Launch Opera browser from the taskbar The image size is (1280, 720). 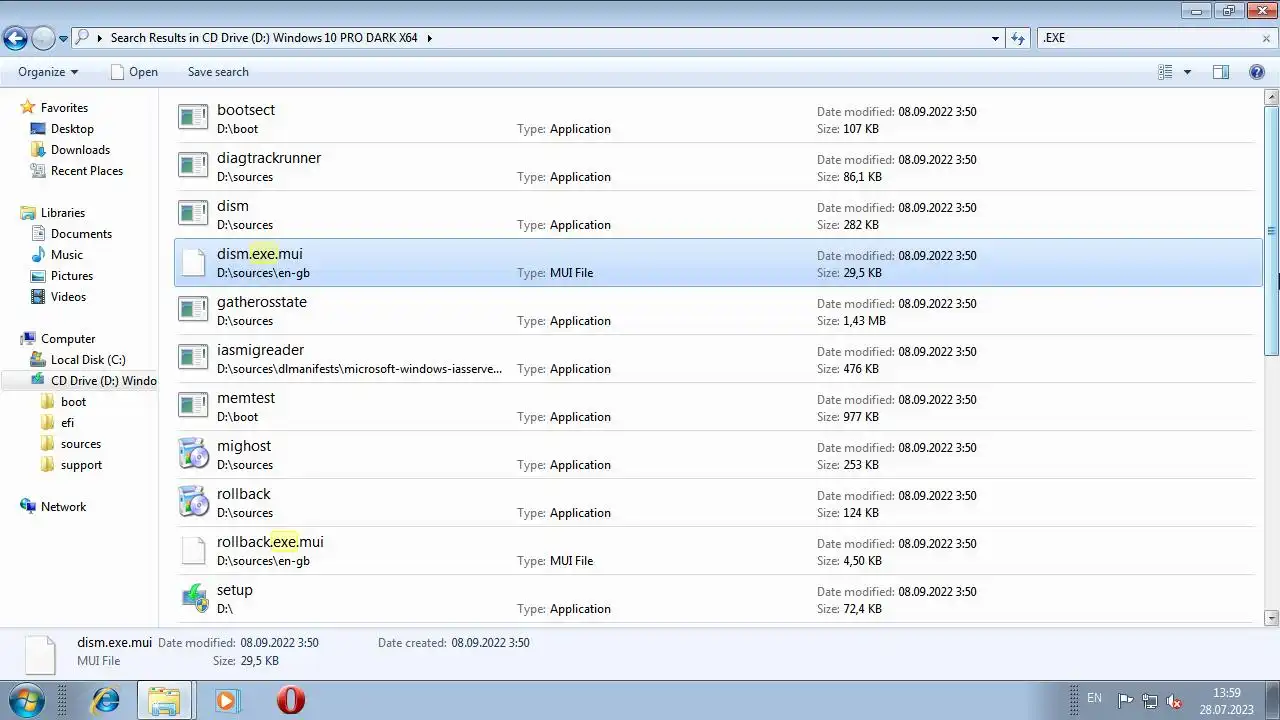[290, 700]
